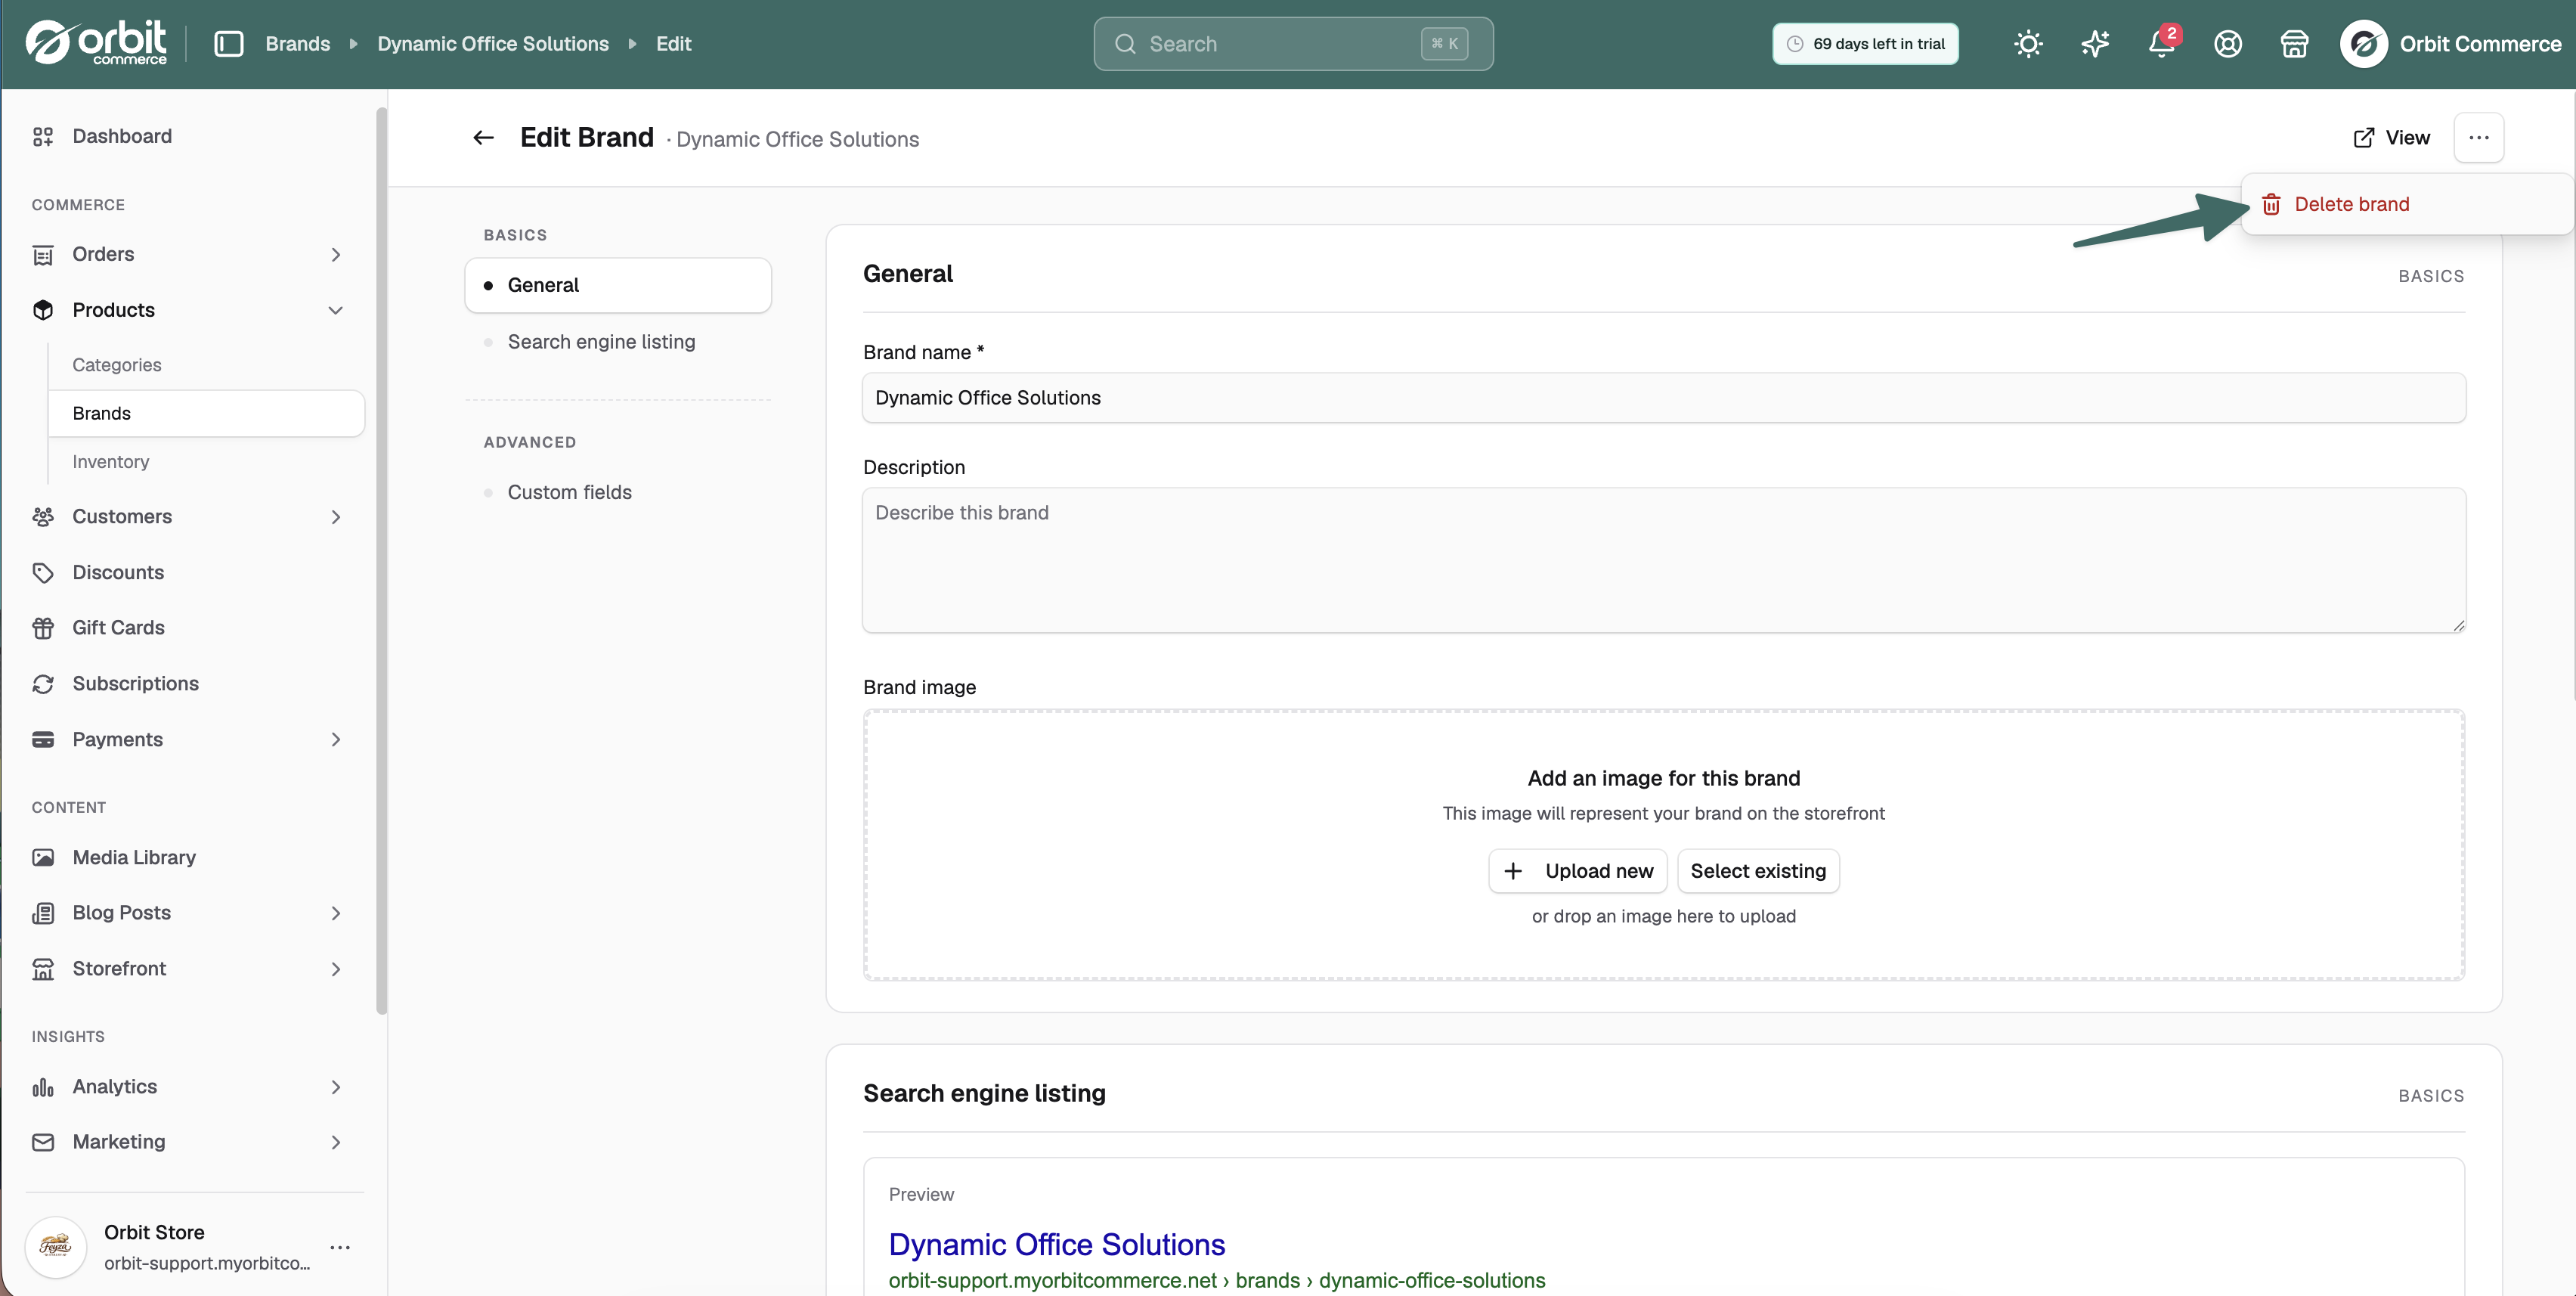Toggle the light/dark theme sun icon
The width and height of the screenshot is (2576, 1296).
click(2028, 44)
